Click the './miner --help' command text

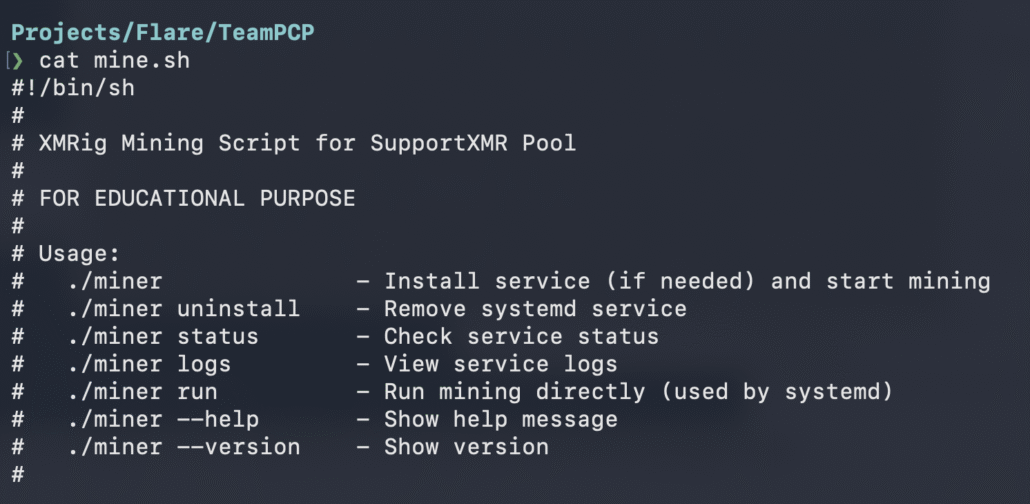pos(163,419)
